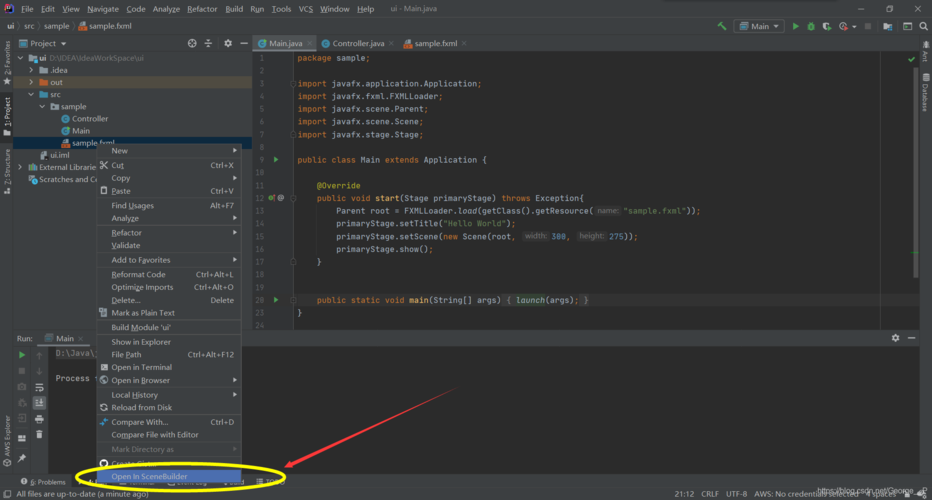This screenshot has width=932, height=500.
Task: Click the override gutter icon at line 12
Action: pos(272,198)
